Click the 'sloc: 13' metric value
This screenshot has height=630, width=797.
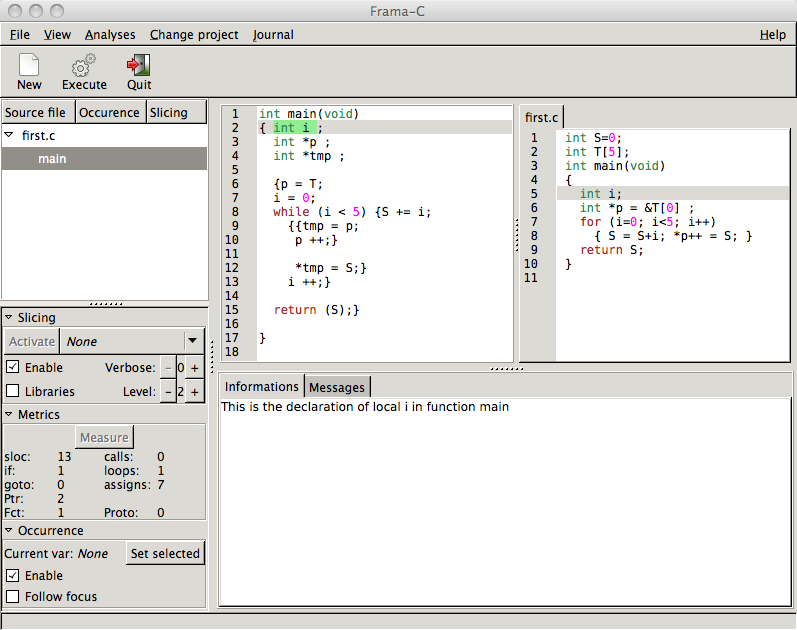point(38,457)
